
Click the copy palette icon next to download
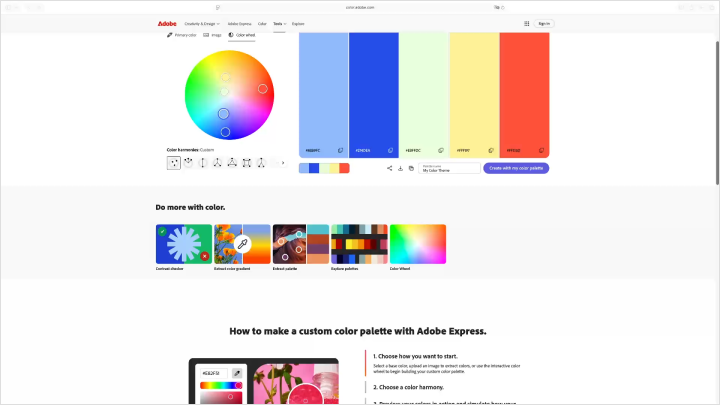(x=411, y=168)
